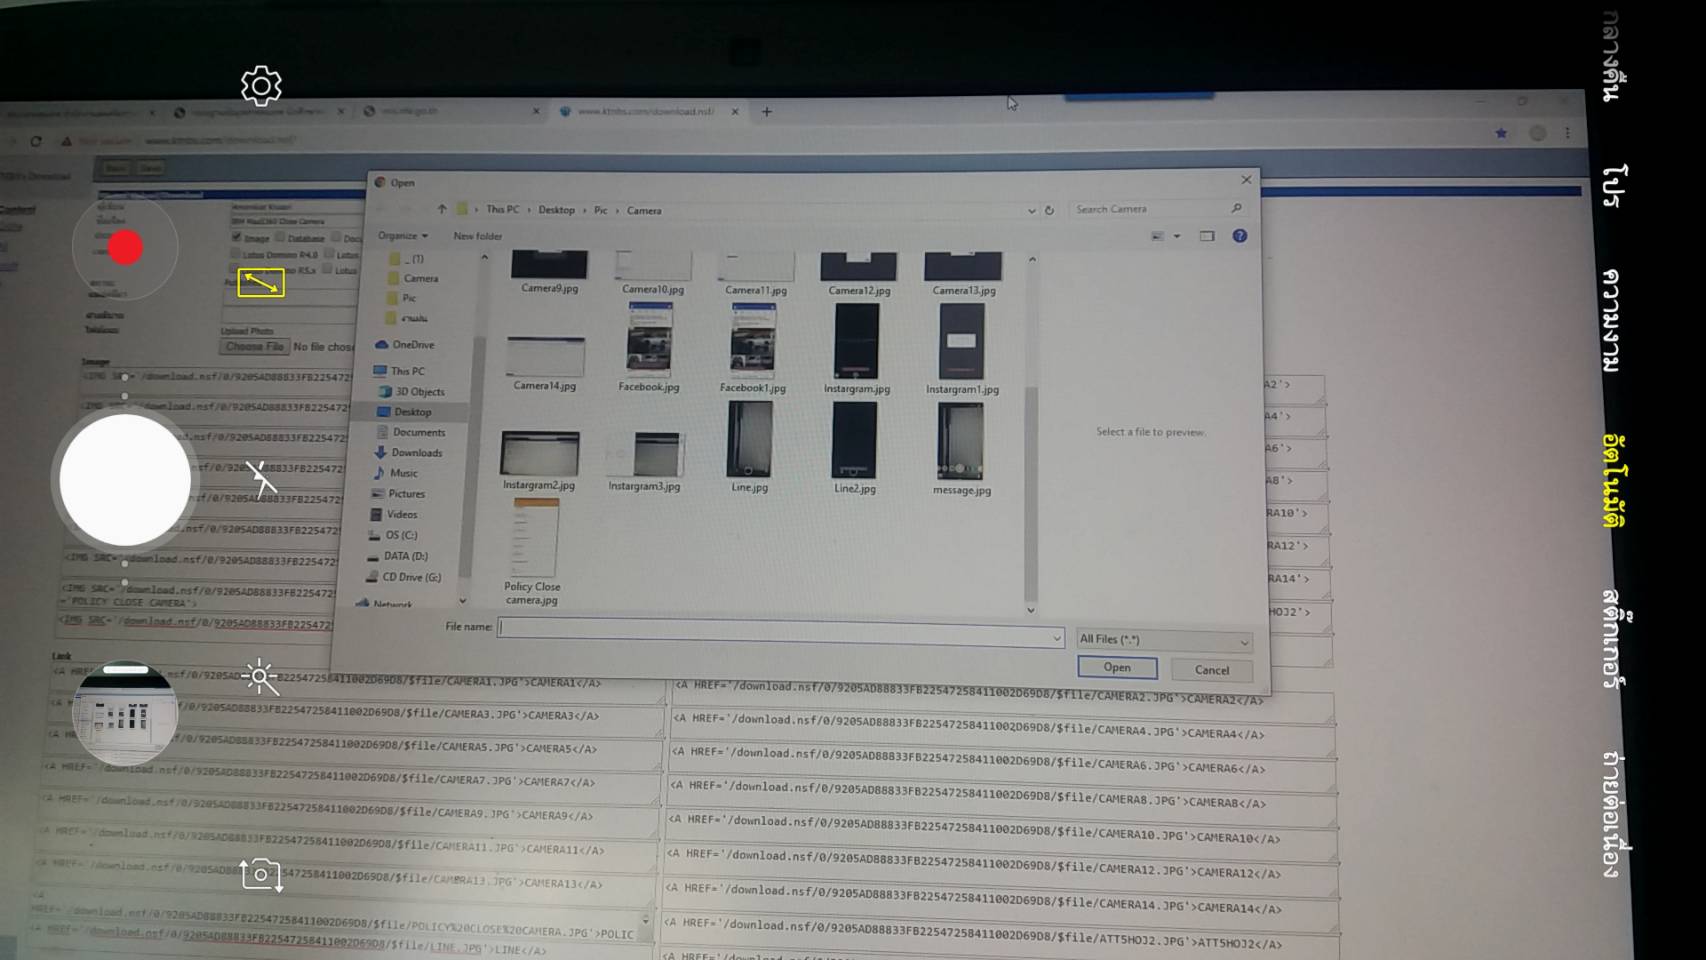Select This PC in breadcrumb path
The width and height of the screenshot is (1706, 960).
(502, 210)
